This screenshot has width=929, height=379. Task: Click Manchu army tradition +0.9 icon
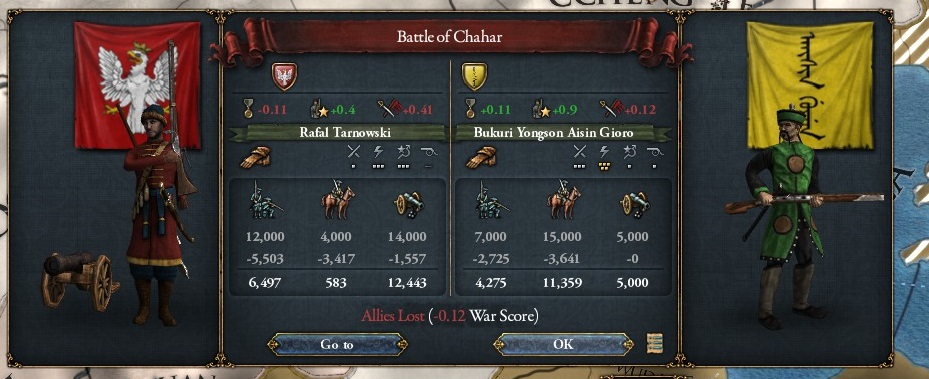coord(542,109)
